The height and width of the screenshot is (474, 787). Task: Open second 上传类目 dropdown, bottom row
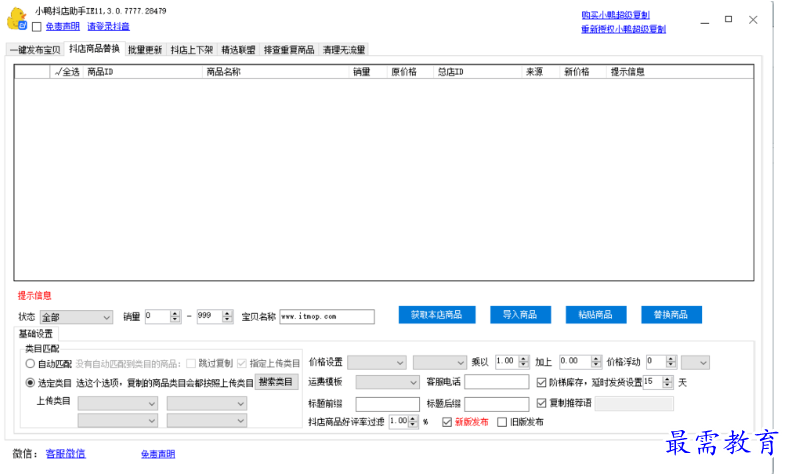coord(207,421)
